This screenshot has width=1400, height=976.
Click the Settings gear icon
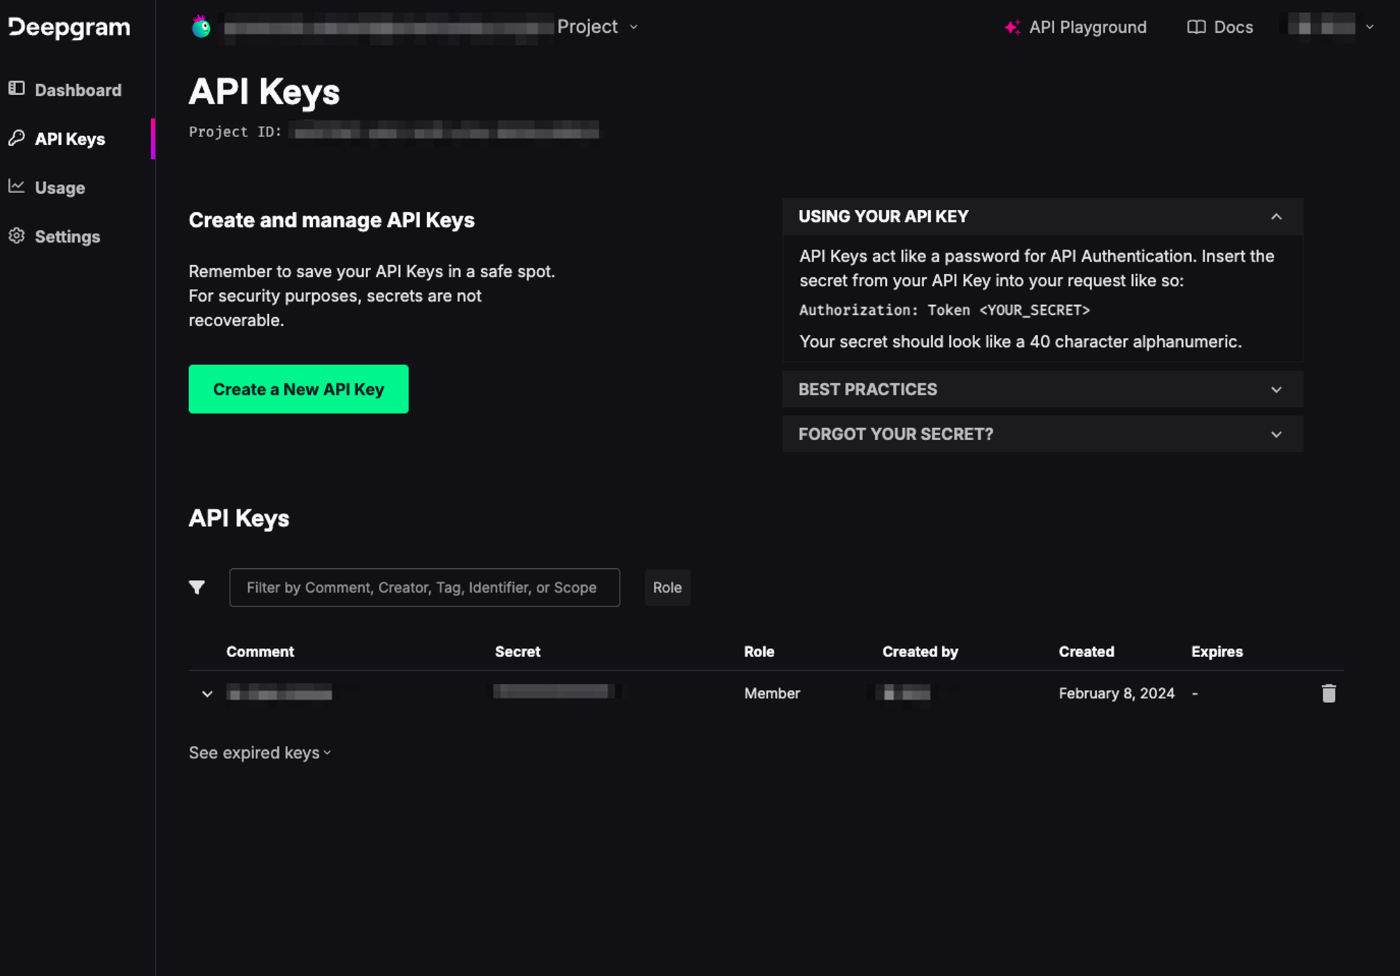17,236
